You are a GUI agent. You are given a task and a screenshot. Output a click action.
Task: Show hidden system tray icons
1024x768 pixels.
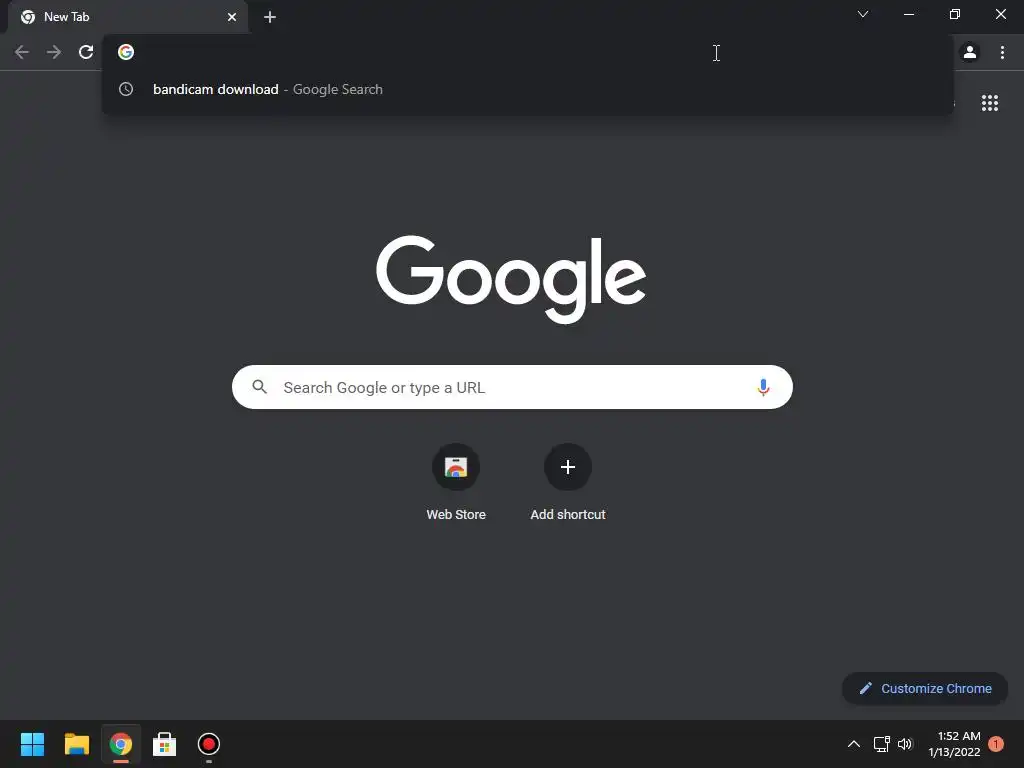pos(854,744)
